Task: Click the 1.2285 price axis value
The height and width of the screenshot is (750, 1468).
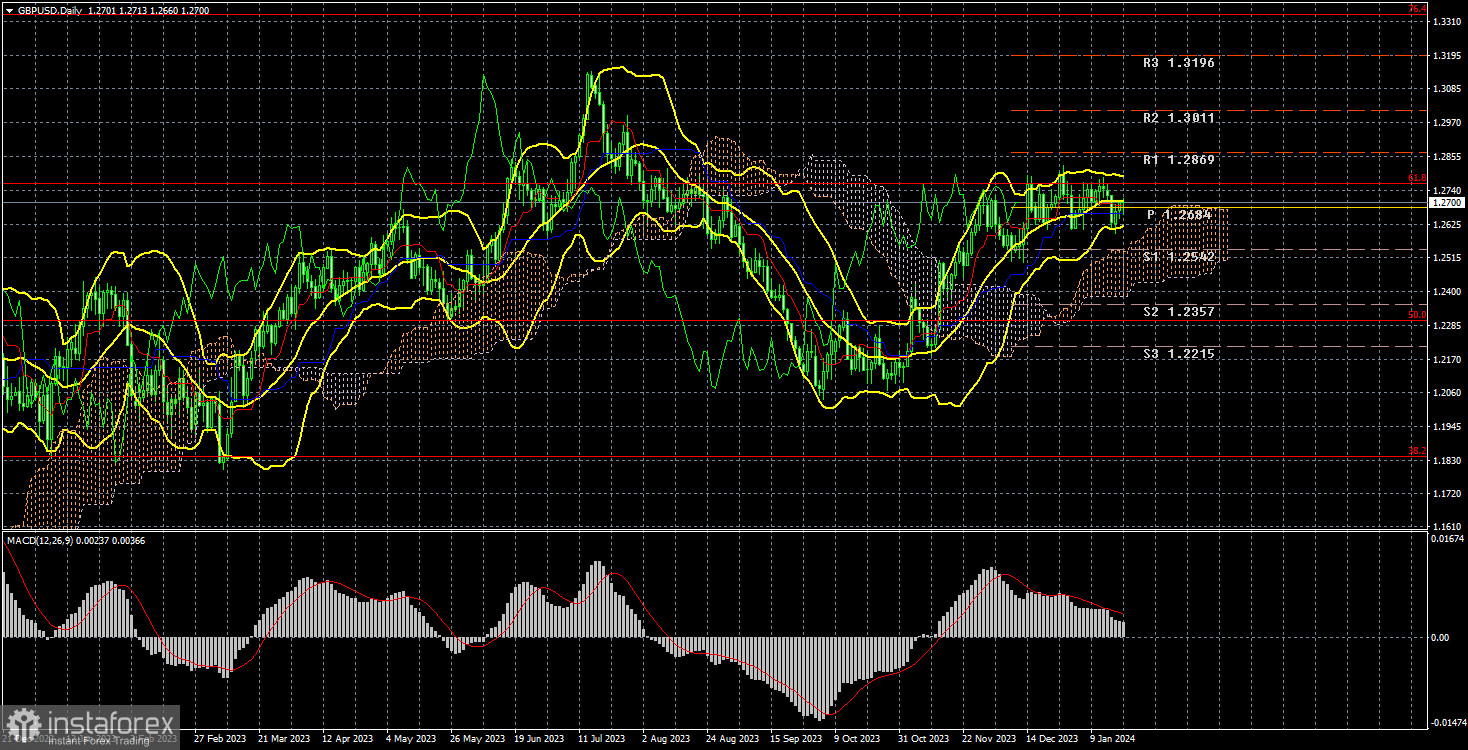Action: [1447, 325]
